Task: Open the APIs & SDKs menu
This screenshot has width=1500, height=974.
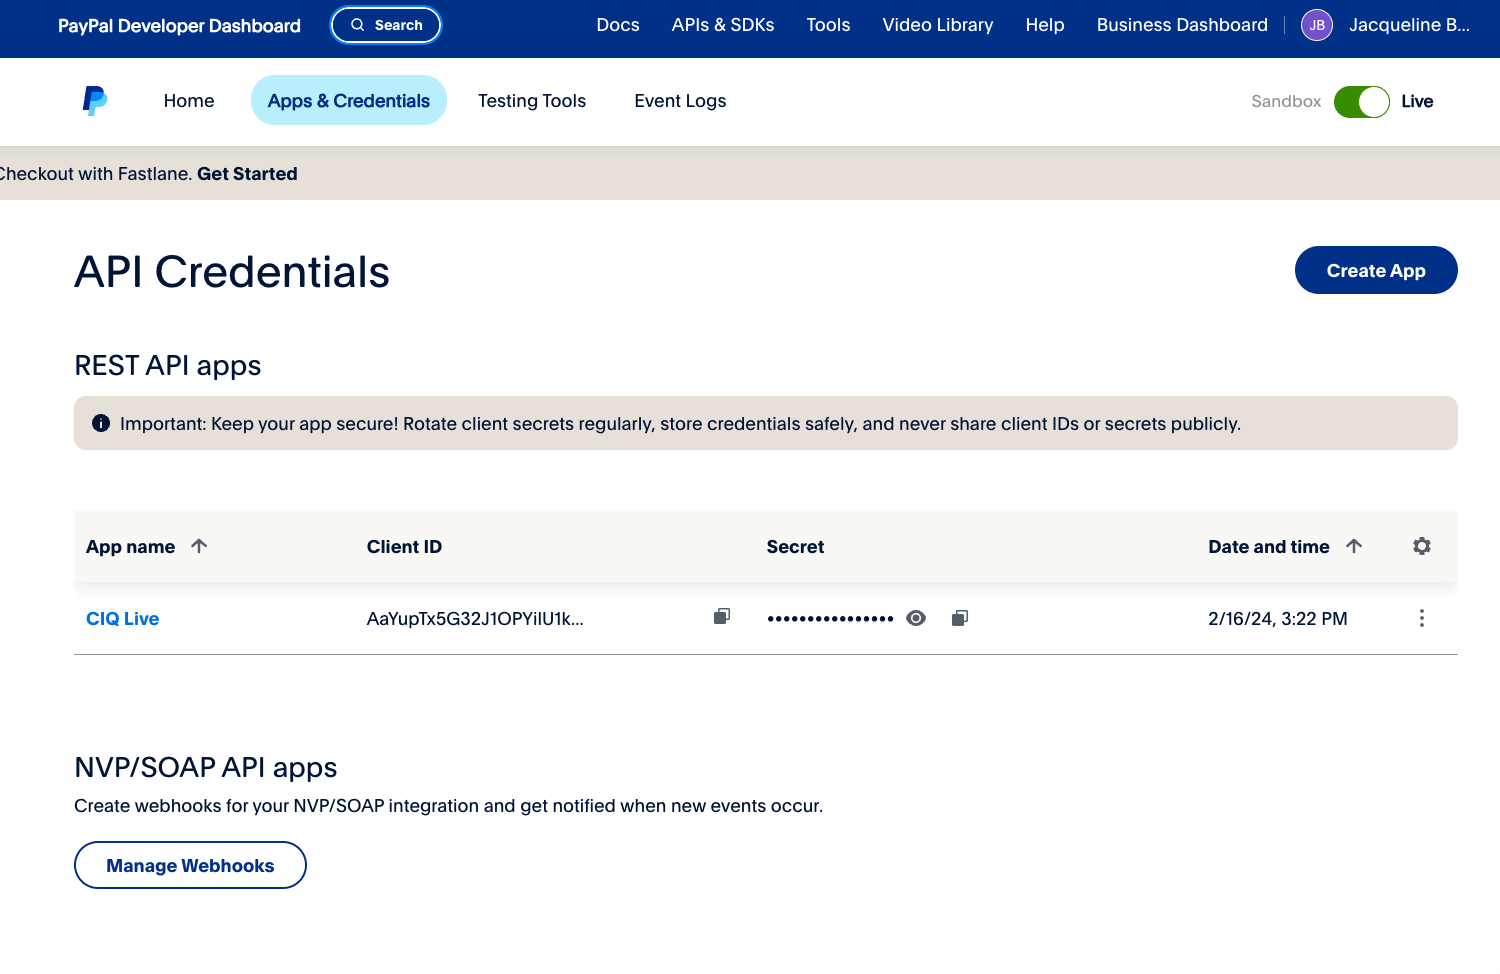Action: tap(722, 25)
